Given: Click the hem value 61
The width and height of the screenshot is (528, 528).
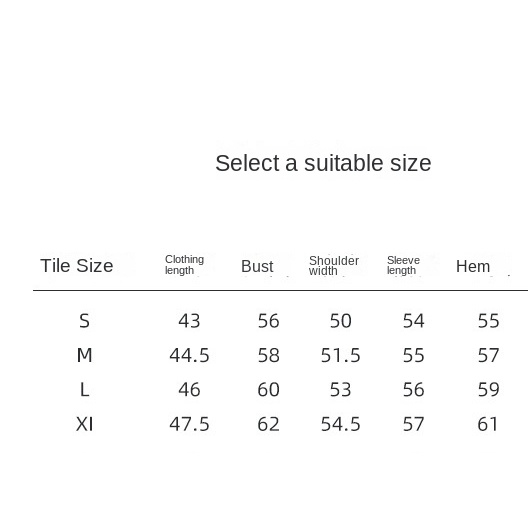Looking at the screenshot, I should click(488, 424).
